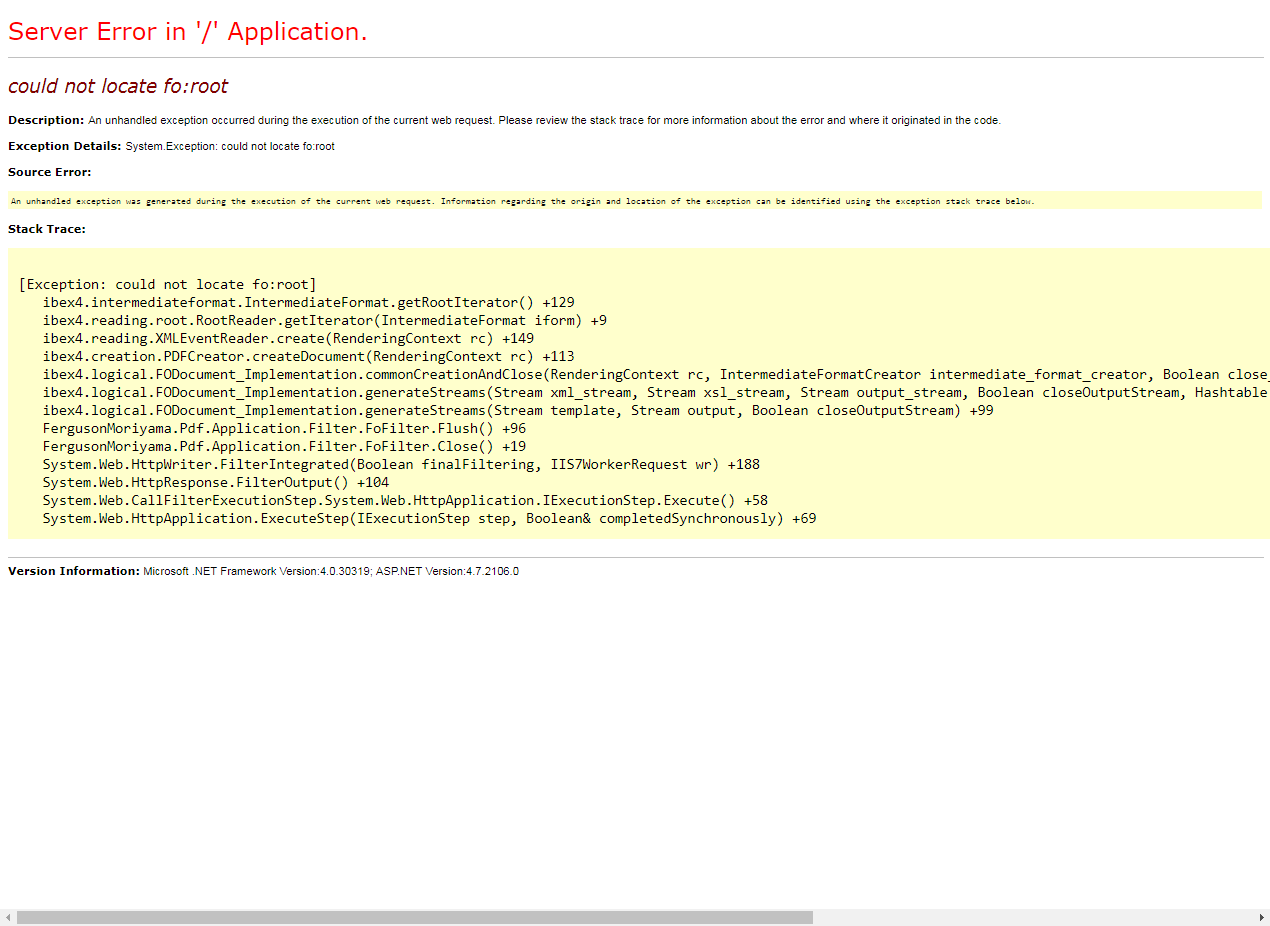Click the 'Version Information:' label
Screen dimensions: 1270x926
pos(74,571)
